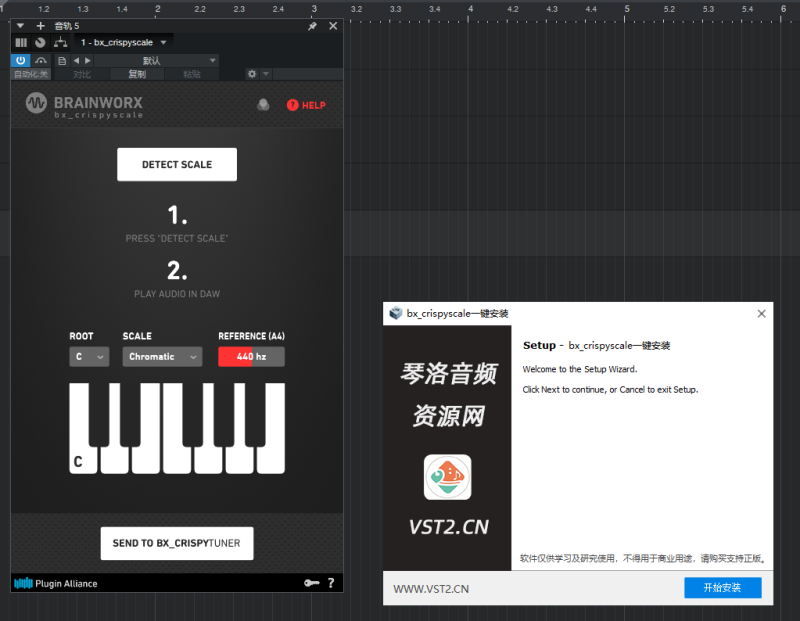Click the 440 hz reference tuning control

(x=250, y=355)
